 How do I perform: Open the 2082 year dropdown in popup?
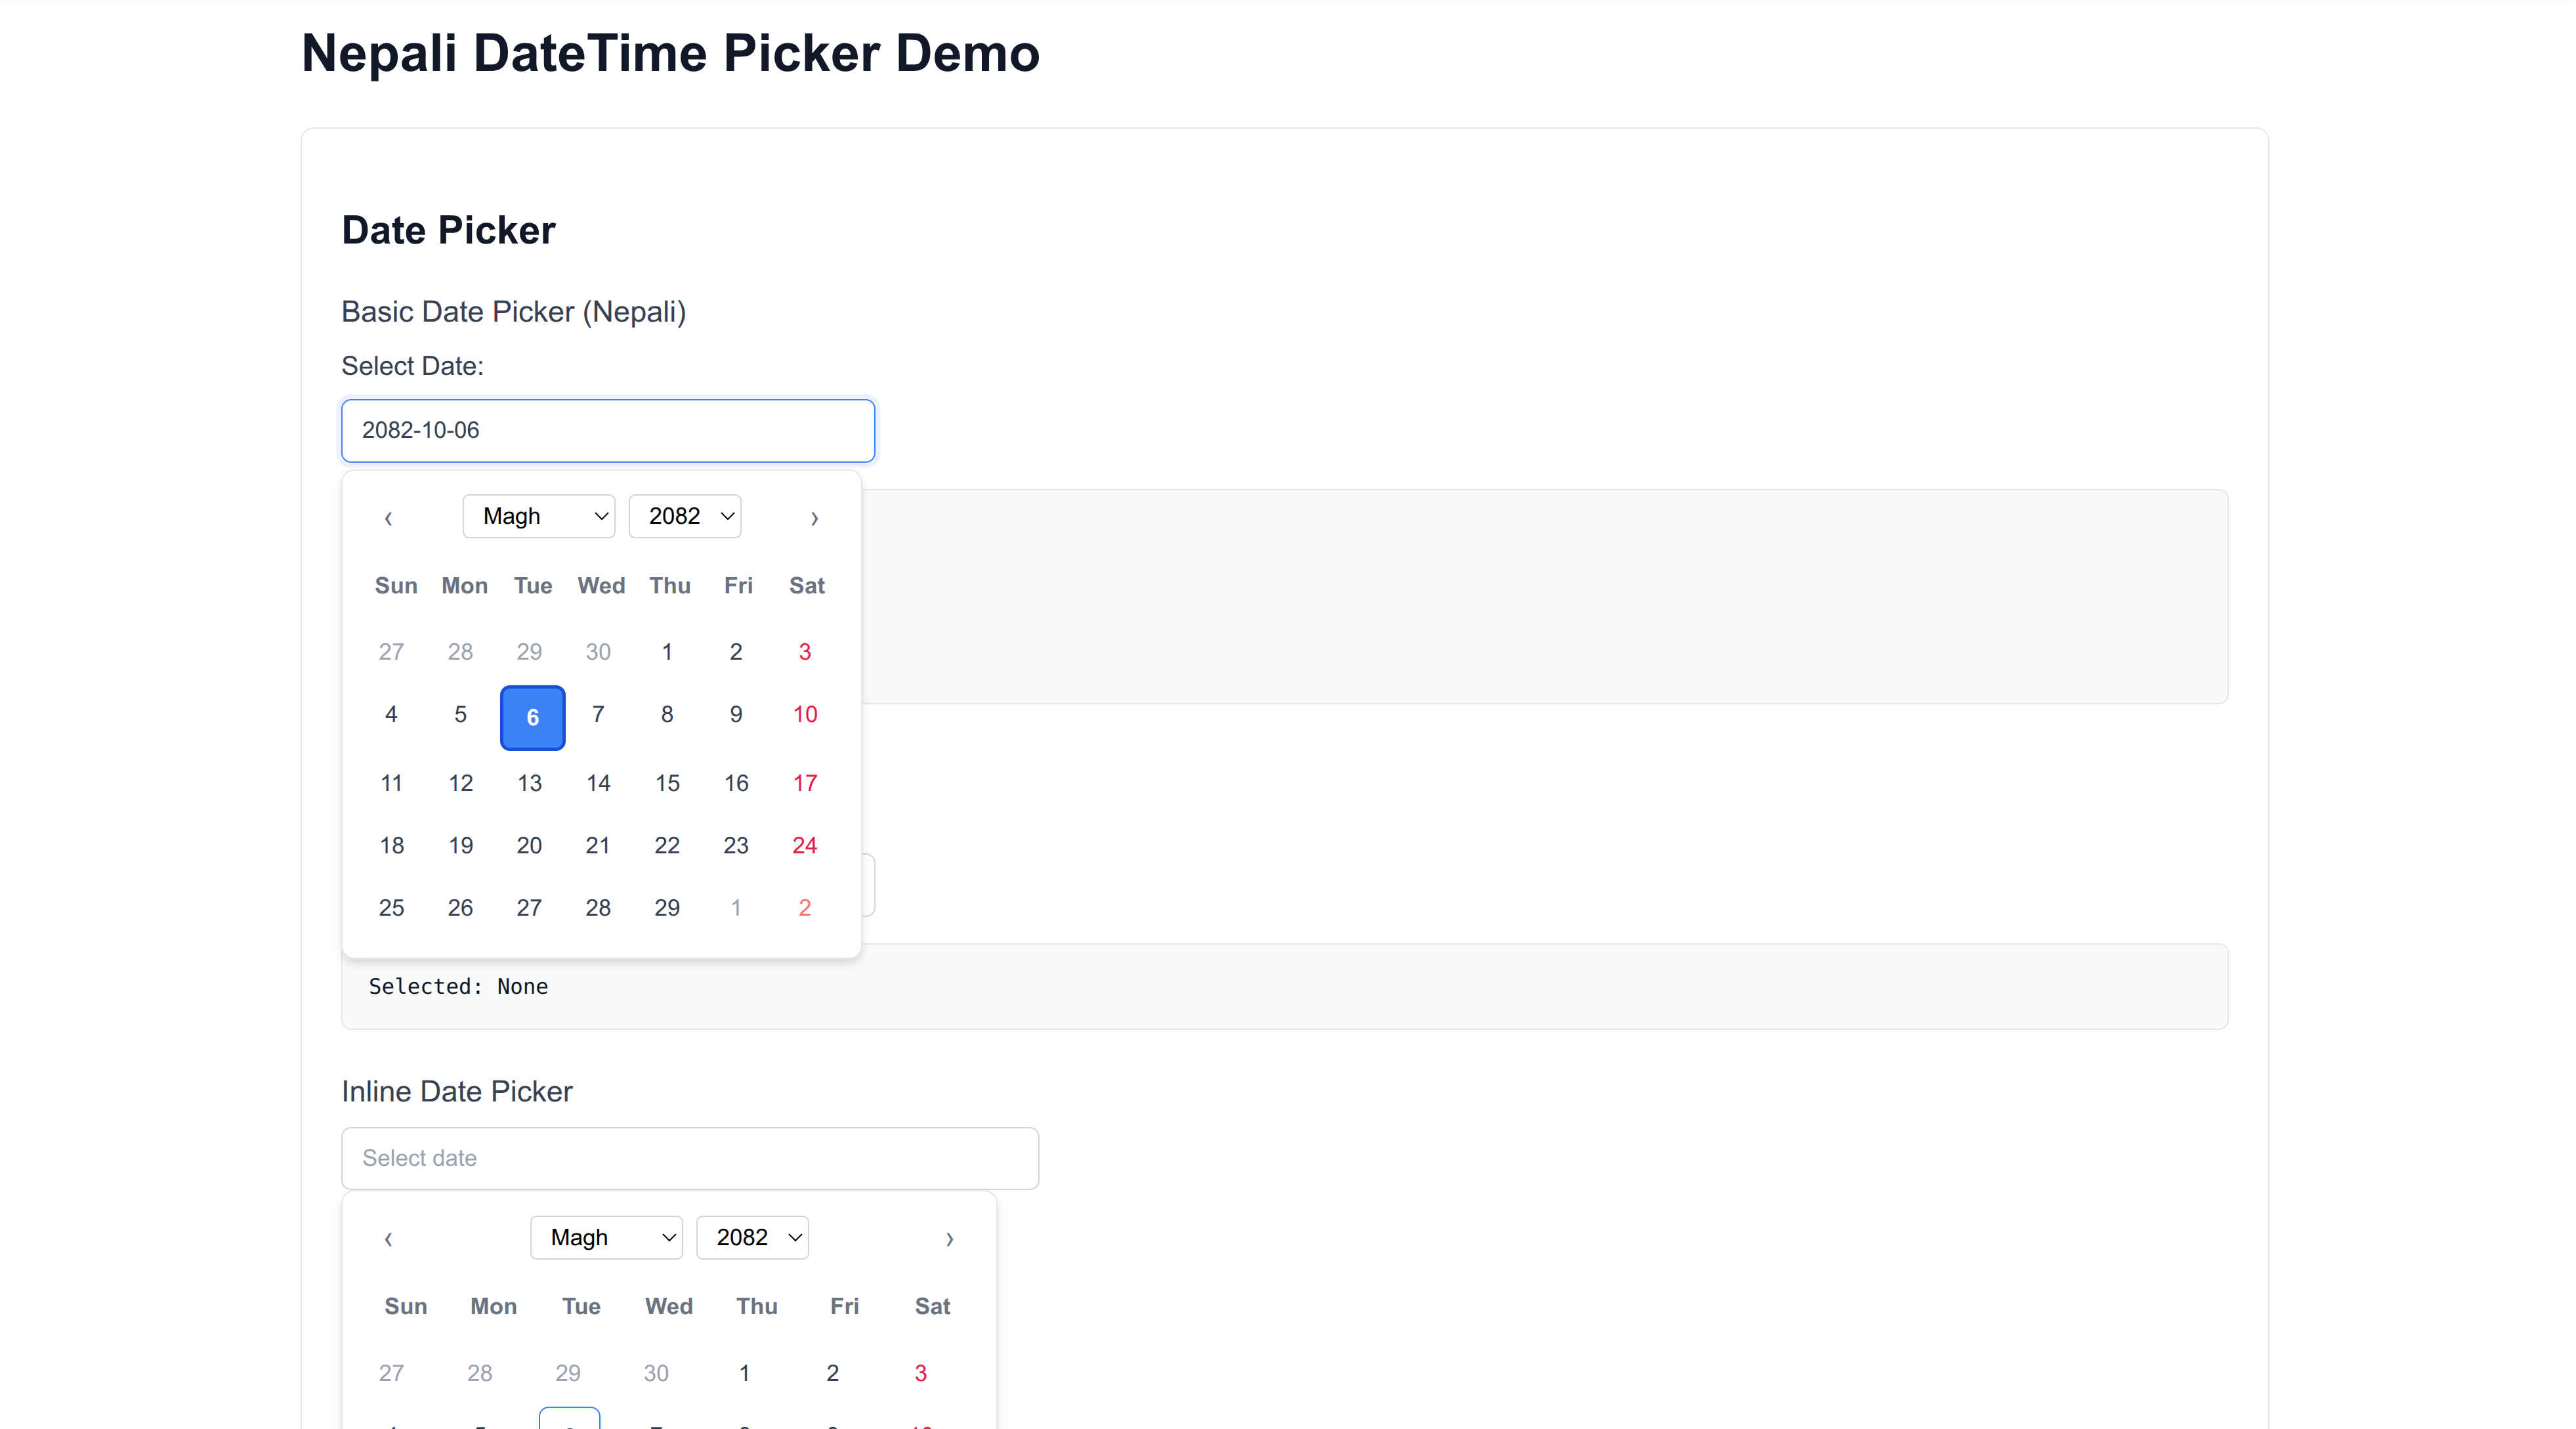pyautogui.click(x=684, y=516)
